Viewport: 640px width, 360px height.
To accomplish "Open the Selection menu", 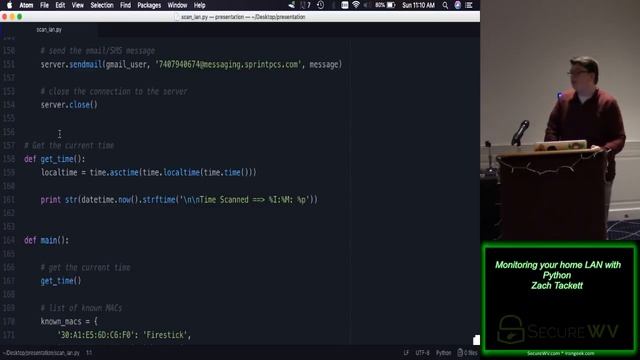I will [x=102, y=5].
